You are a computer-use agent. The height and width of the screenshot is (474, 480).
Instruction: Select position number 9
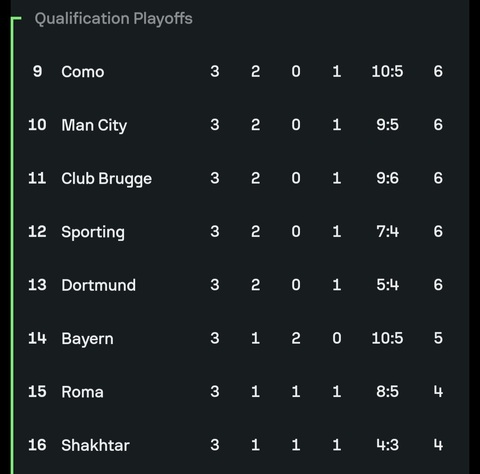click(37, 71)
